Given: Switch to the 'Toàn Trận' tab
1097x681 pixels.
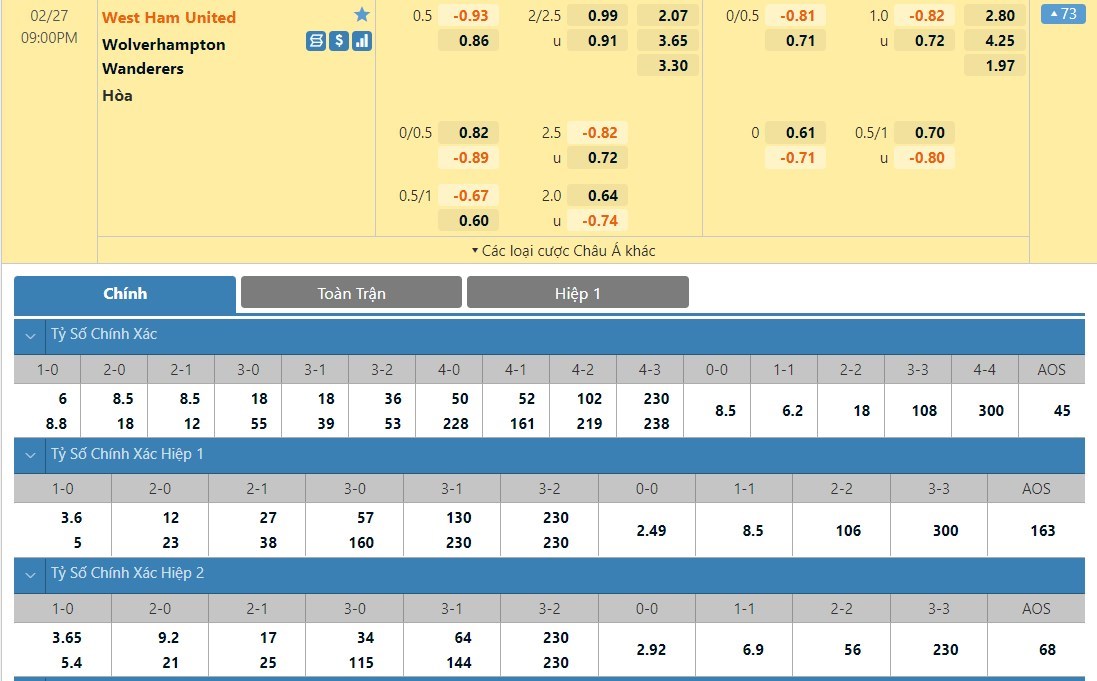Looking at the screenshot, I should 351,293.
